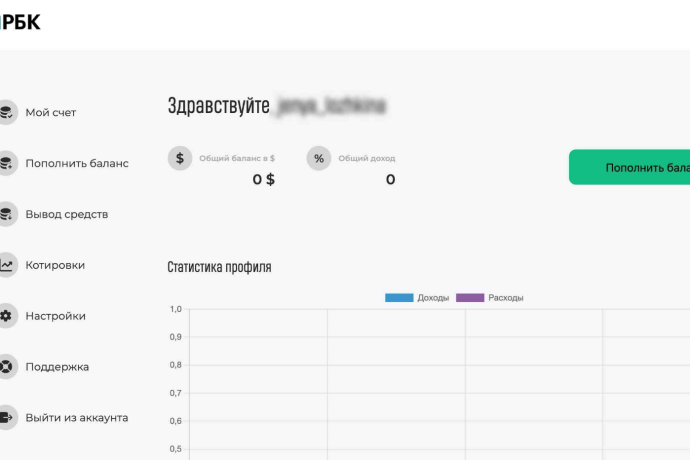
Task: Toggle the blue Доходы legend swatch
Action: [x=399, y=298]
